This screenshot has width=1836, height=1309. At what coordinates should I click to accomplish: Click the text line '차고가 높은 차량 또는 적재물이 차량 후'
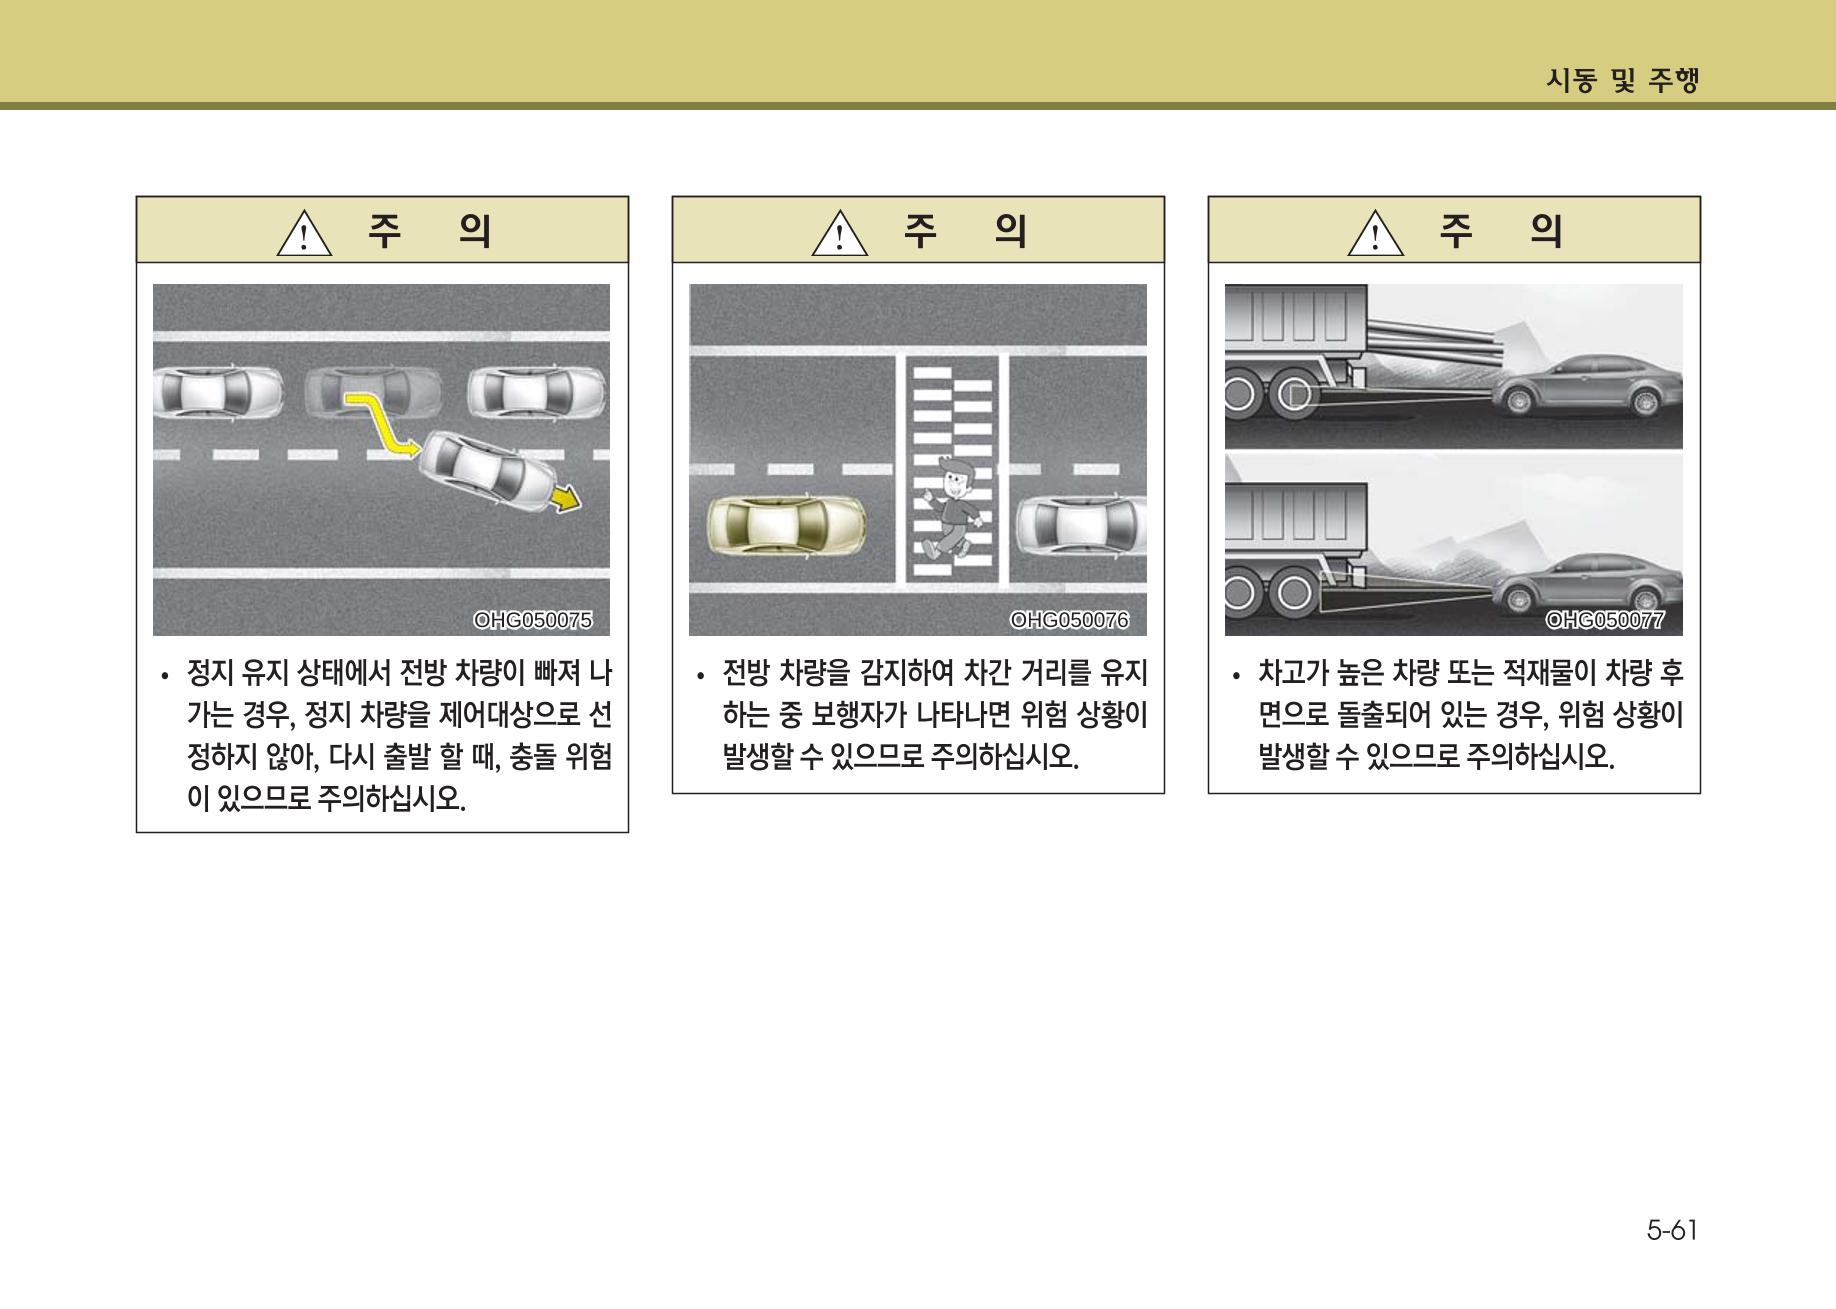pos(1471,673)
